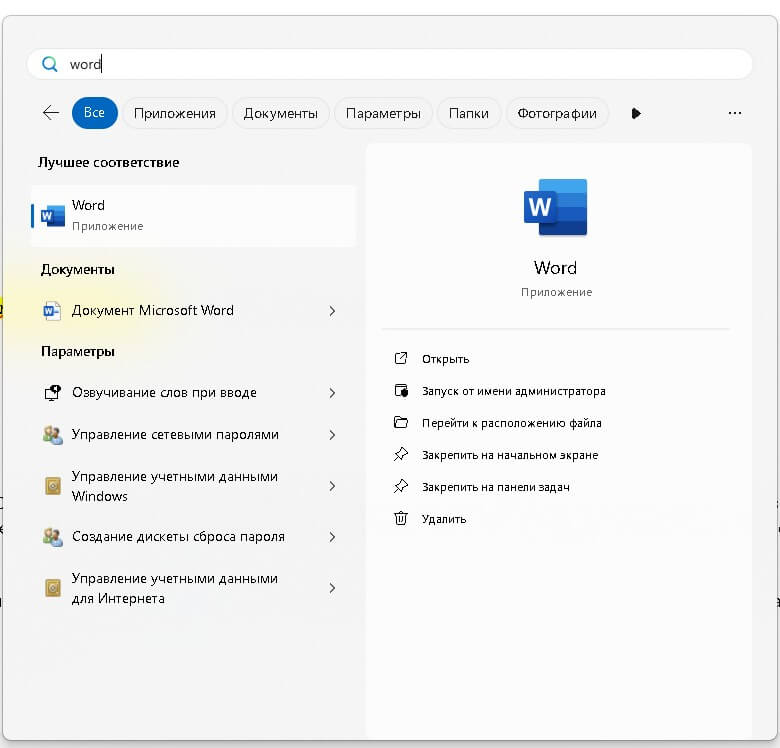The image size is (780, 748).
Task: Open the Word app best match result
Action: (194, 216)
